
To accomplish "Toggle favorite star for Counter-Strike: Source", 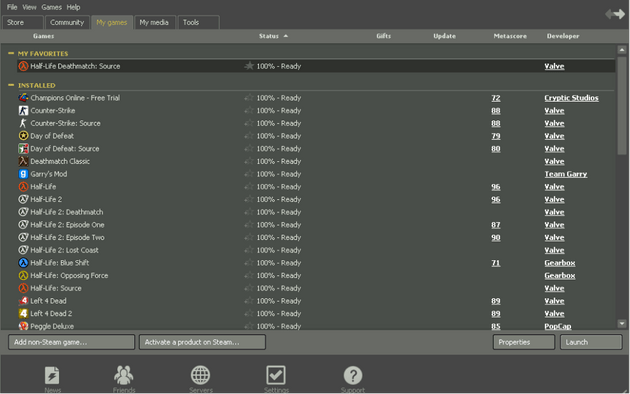I will coord(249,123).
